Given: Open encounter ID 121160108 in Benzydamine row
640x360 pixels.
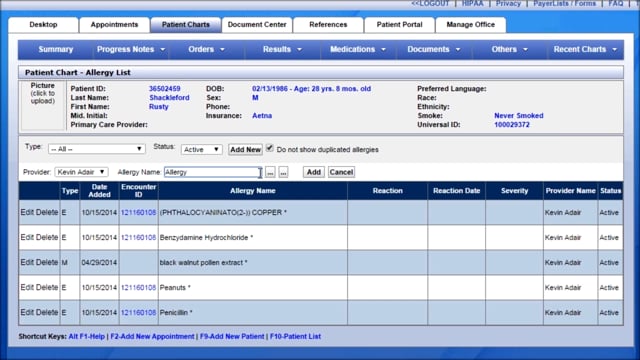Looking at the screenshot, I should point(138,238).
